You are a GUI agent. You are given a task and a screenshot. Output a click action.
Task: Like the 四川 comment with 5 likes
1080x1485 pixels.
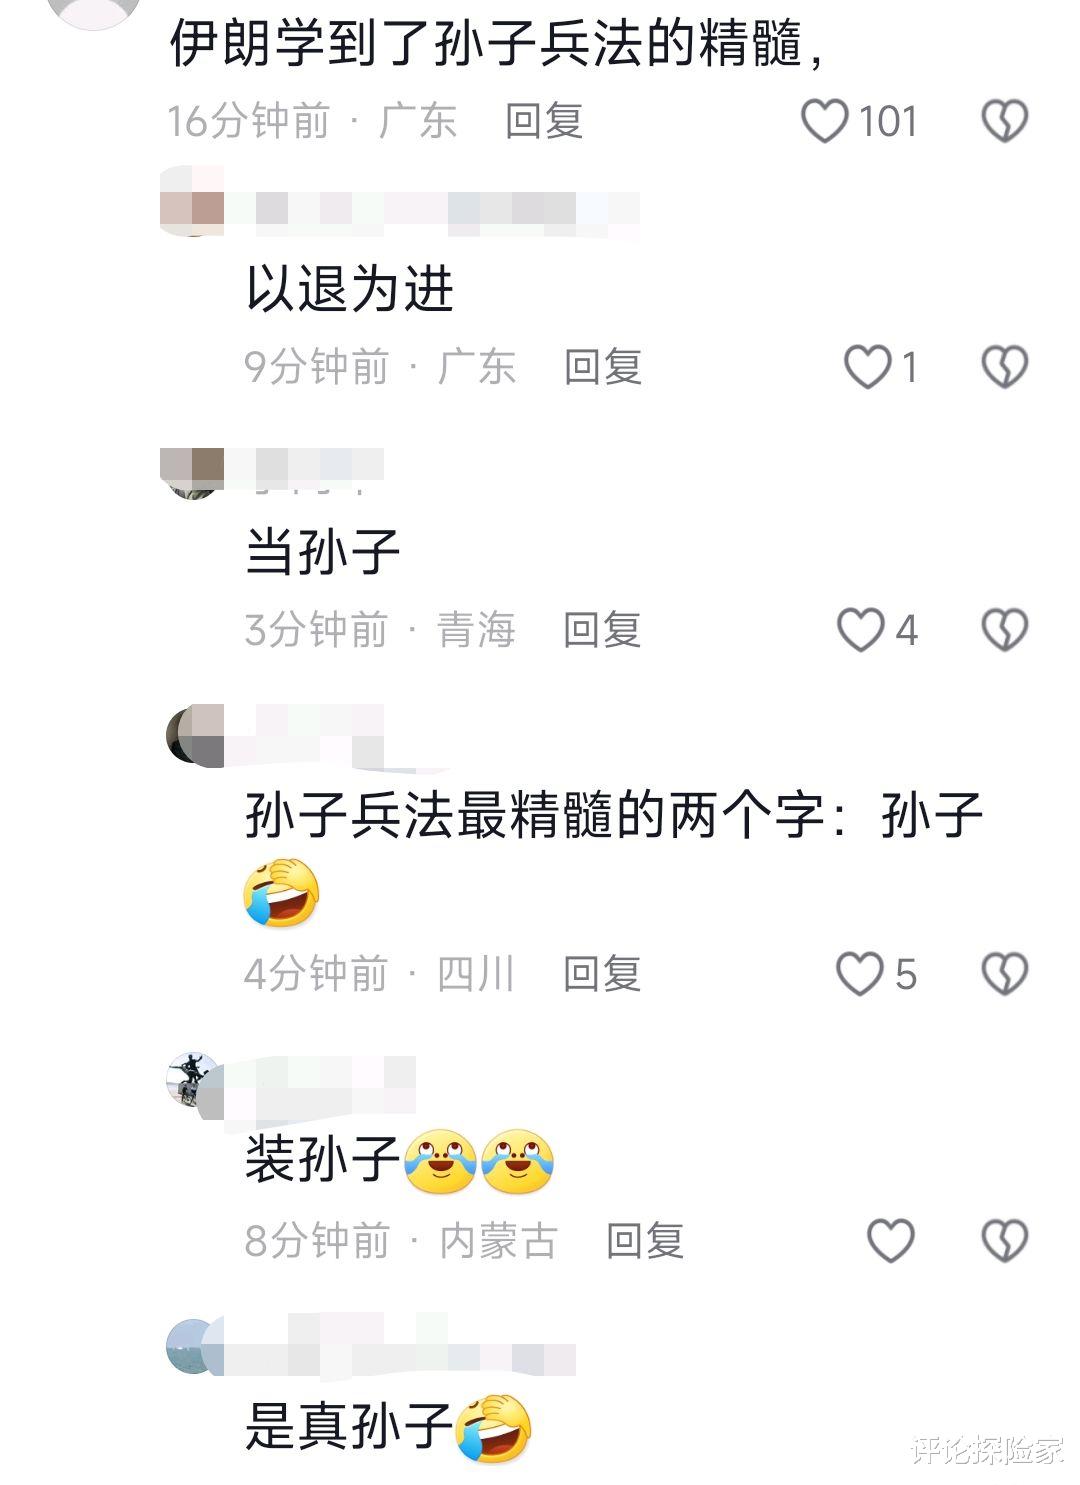point(860,974)
